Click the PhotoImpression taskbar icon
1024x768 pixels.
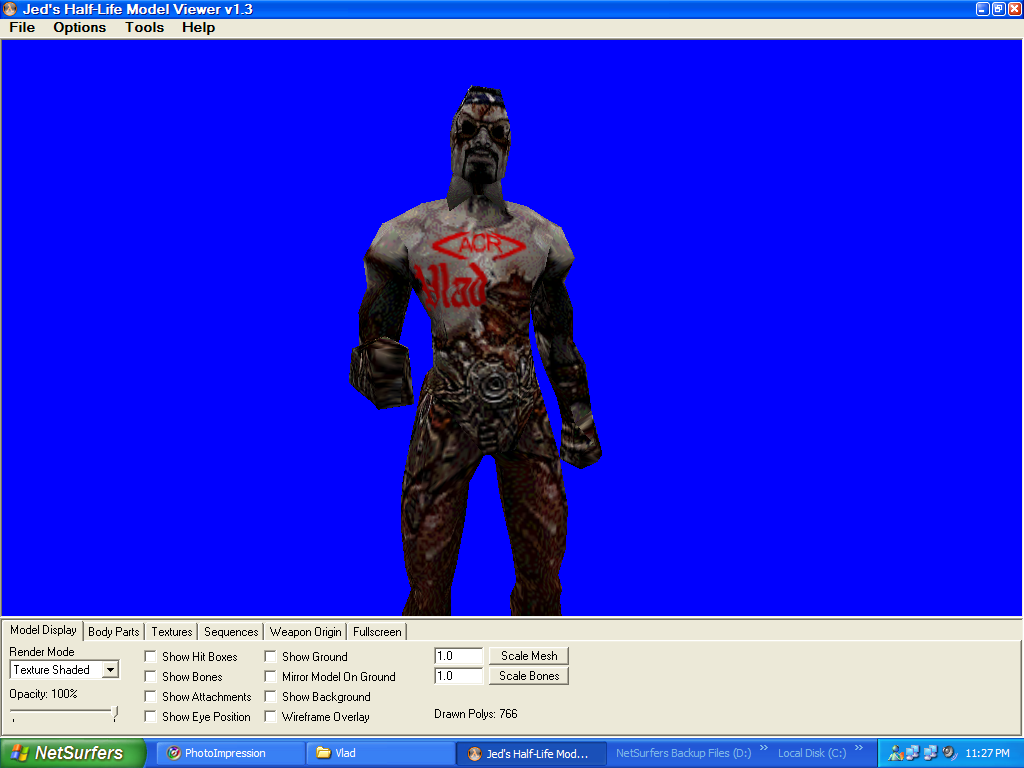tap(174, 753)
